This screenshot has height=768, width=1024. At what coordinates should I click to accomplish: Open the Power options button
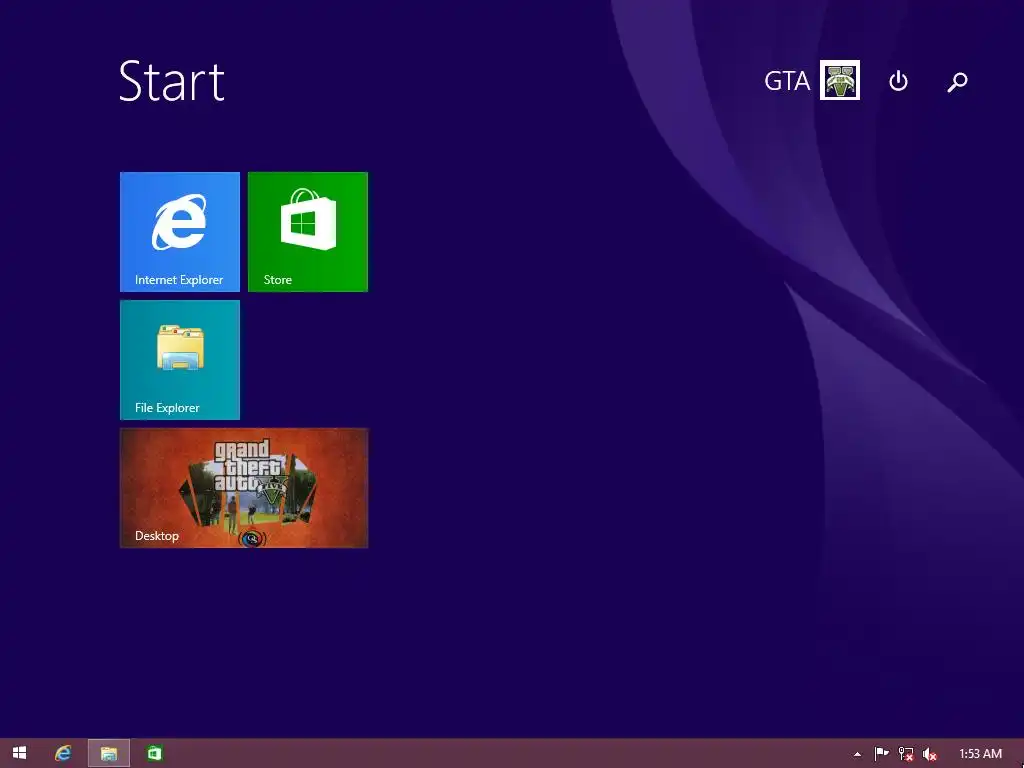point(899,81)
